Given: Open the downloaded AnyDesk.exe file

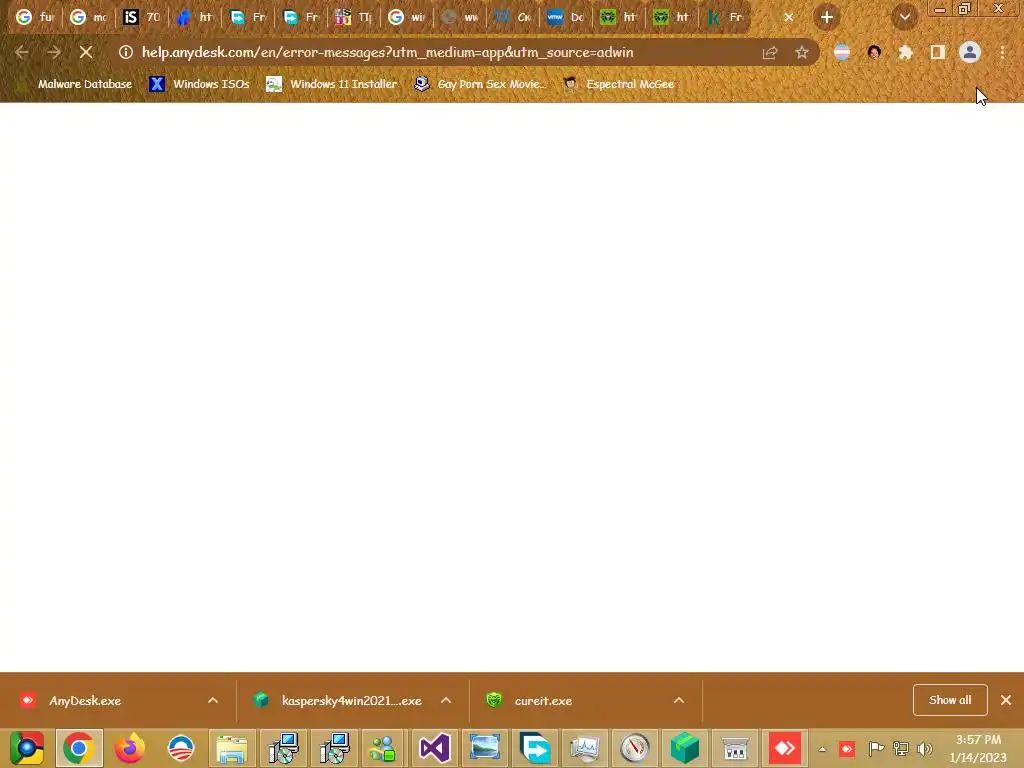Looking at the screenshot, I should click(x=85, y=700).
